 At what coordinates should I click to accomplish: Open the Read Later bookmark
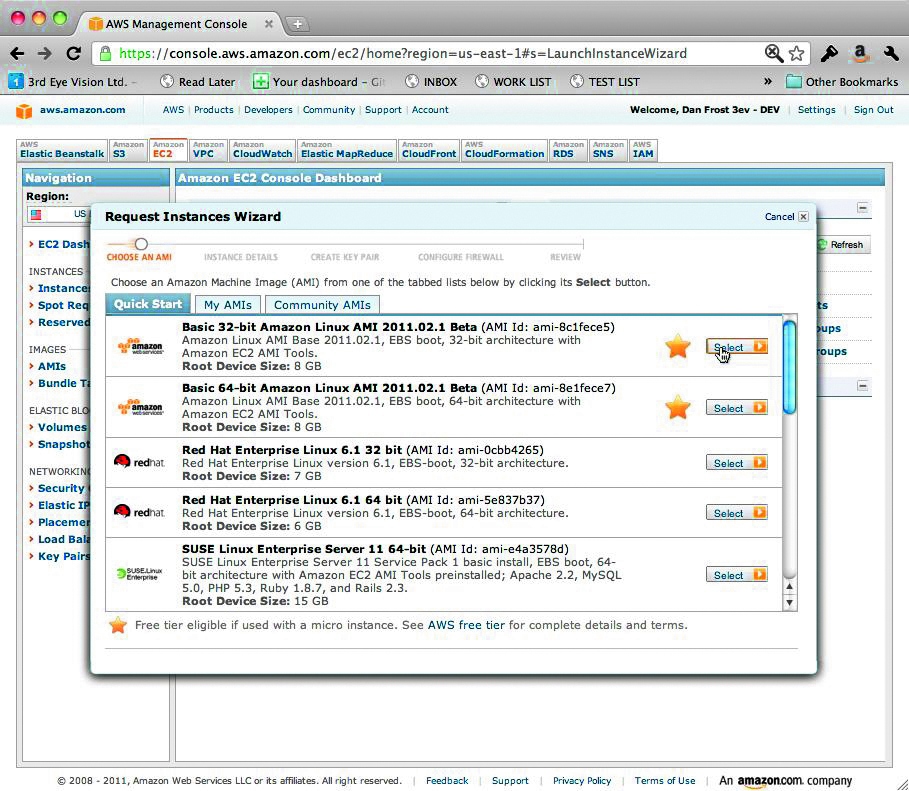(198, 82)
